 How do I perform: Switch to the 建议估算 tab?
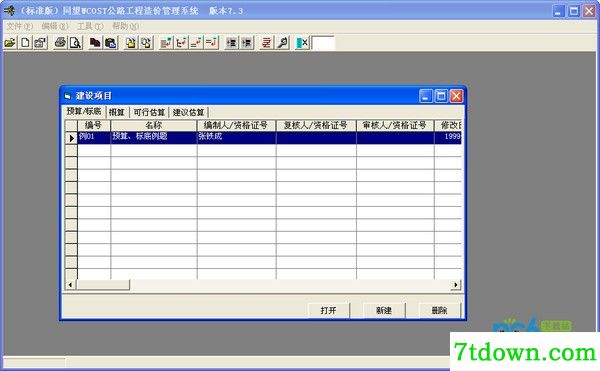click(188, 112)
